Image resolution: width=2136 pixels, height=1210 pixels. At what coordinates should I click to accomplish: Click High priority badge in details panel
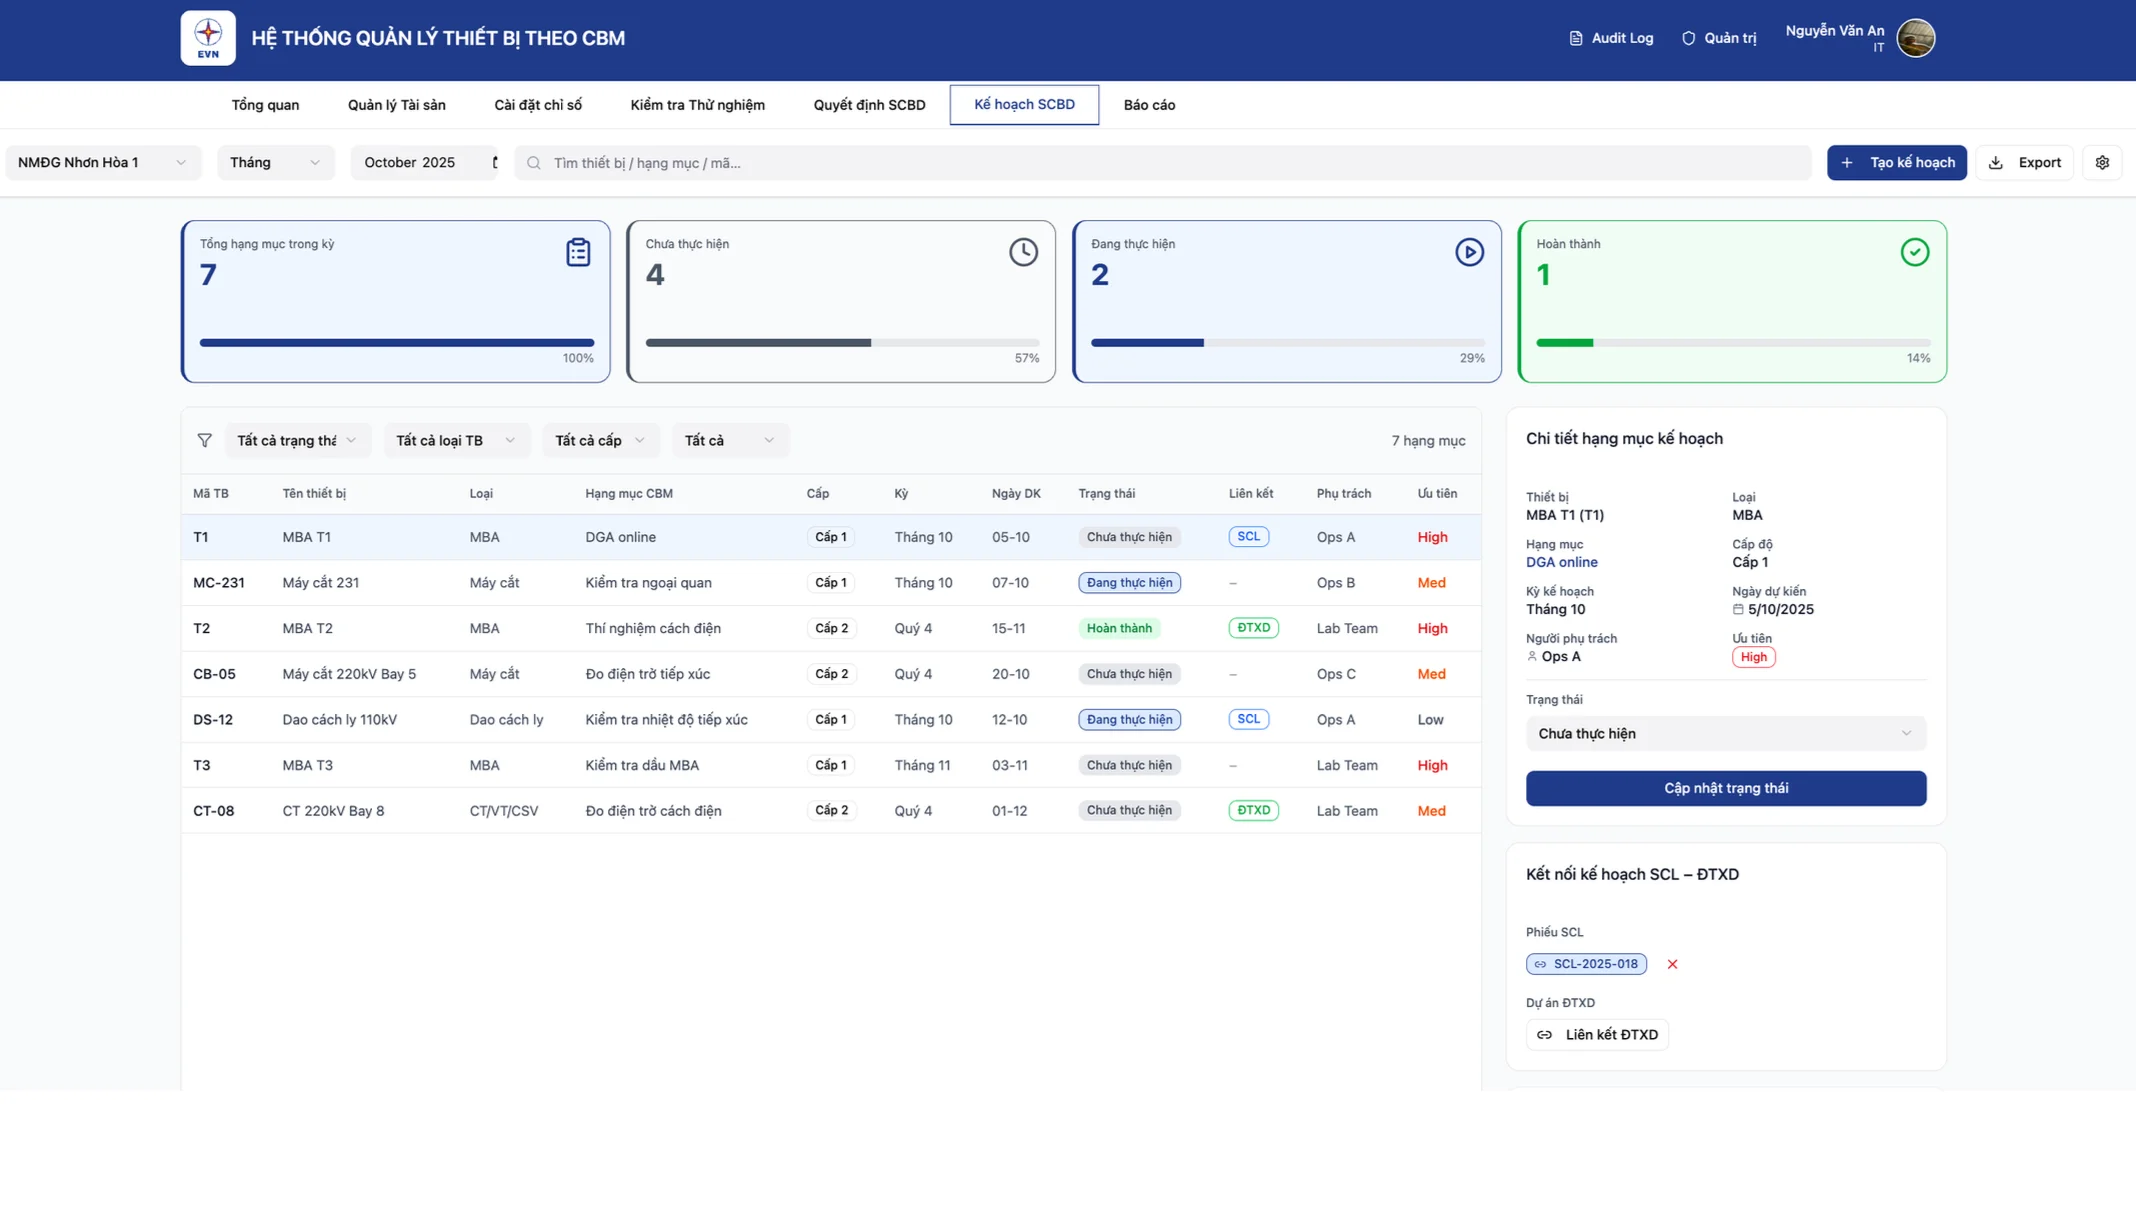pyautogui.click(x=1753, y=657)
